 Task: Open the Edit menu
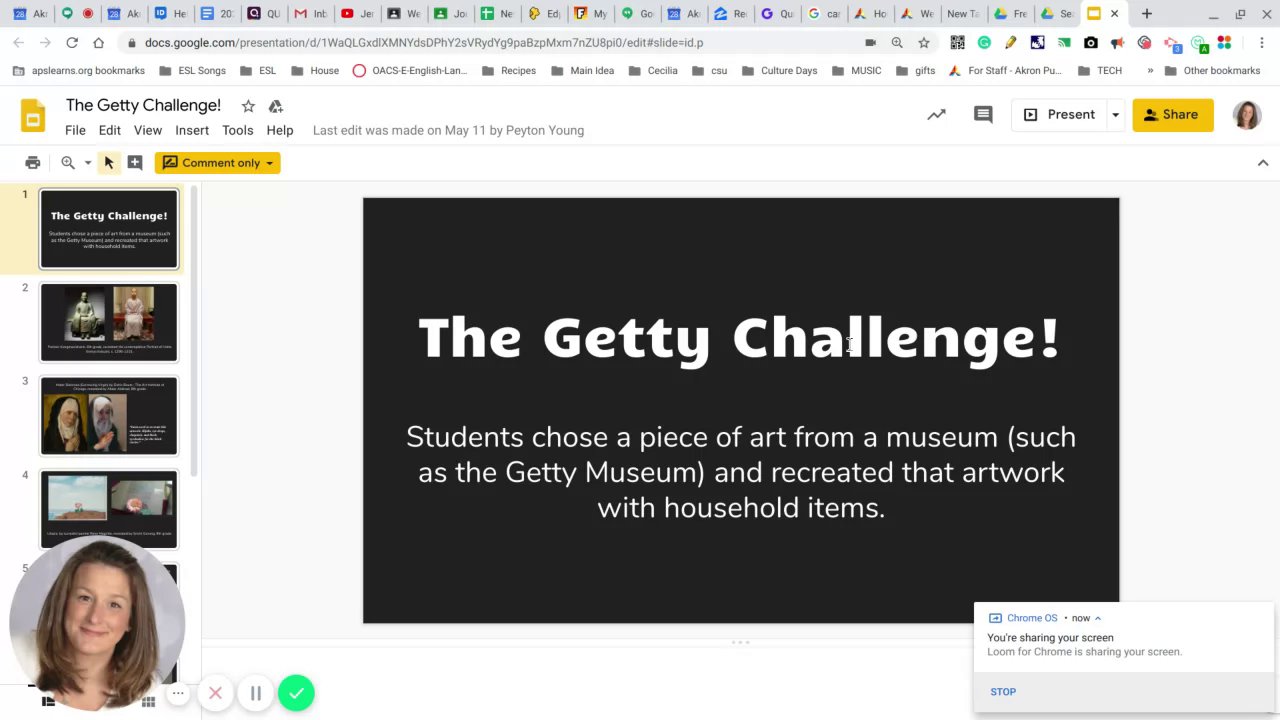pos(110,130)
